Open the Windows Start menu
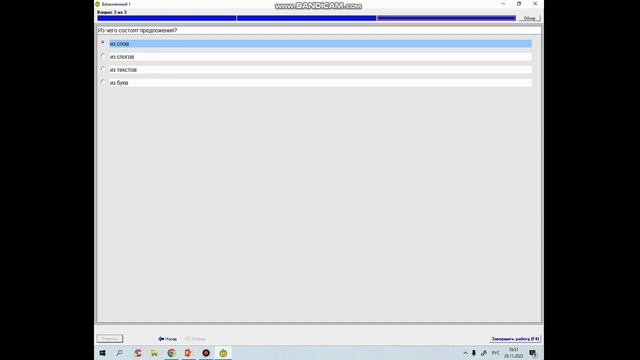 [102, 353]
